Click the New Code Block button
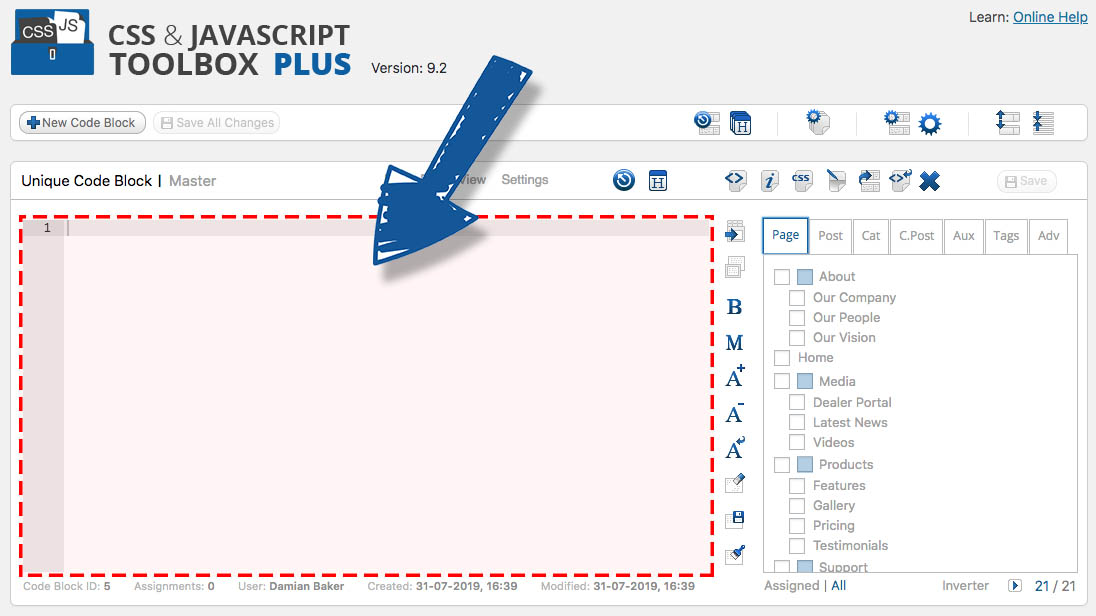The height and width of the screenshot is (616, 1096). 82,123
